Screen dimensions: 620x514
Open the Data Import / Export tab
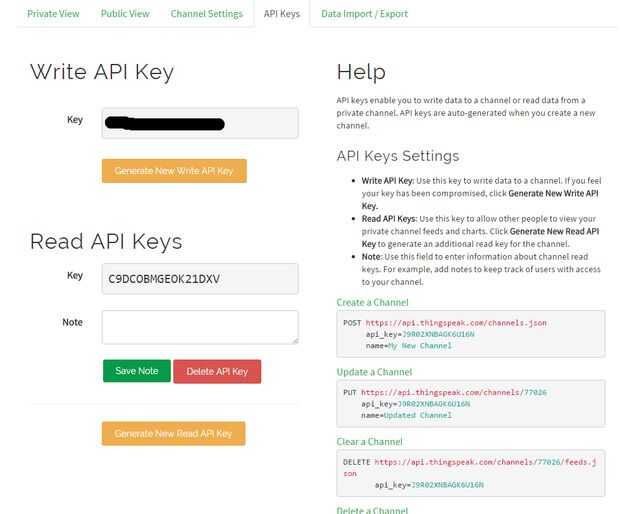tap(364, 14)
